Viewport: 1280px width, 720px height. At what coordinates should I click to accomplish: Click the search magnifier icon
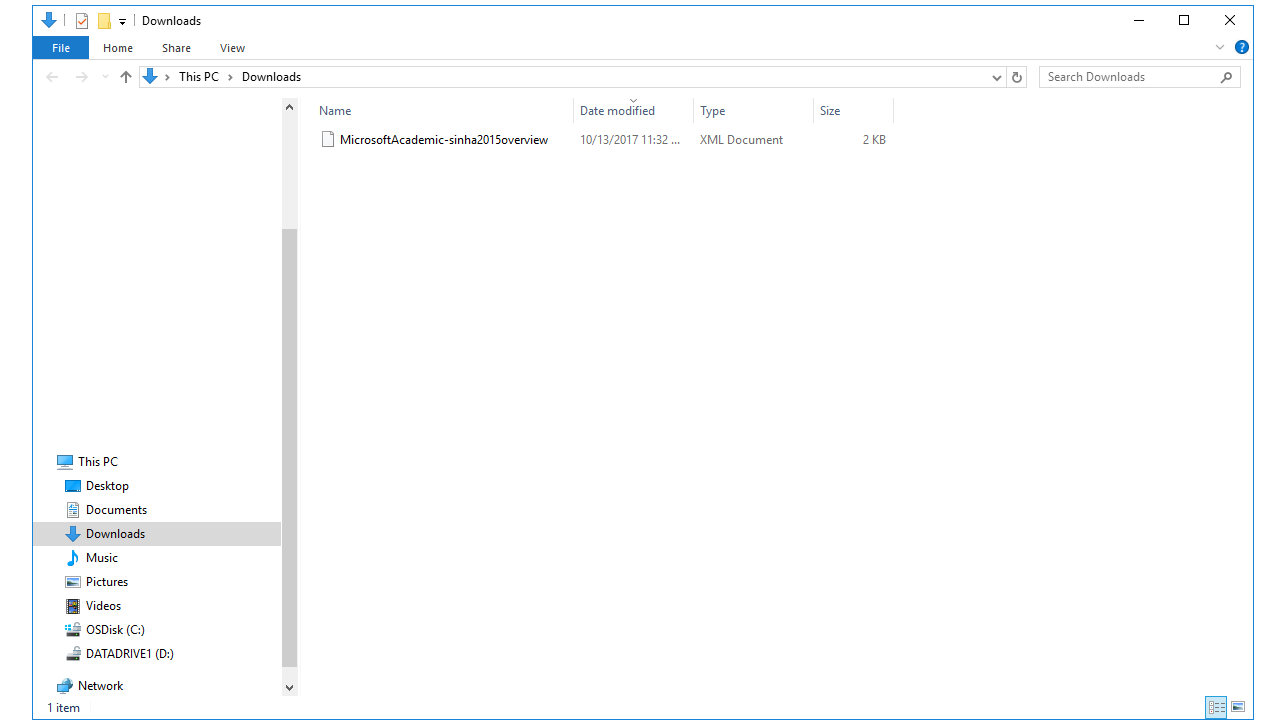click(x=1226, y=77)
